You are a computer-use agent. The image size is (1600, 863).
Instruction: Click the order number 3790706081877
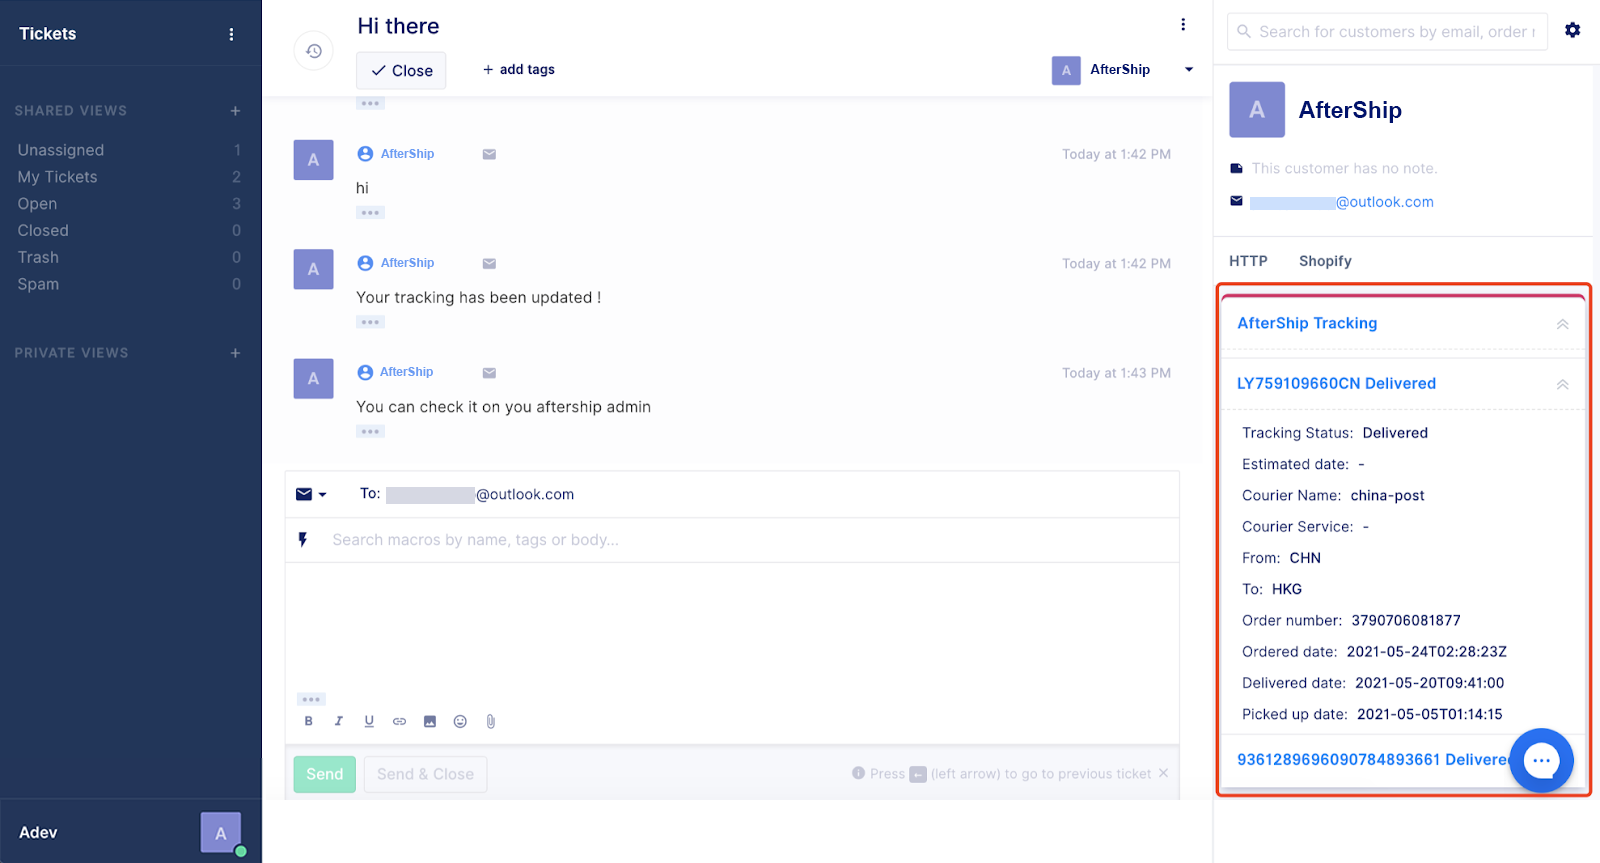point(1406,621)
